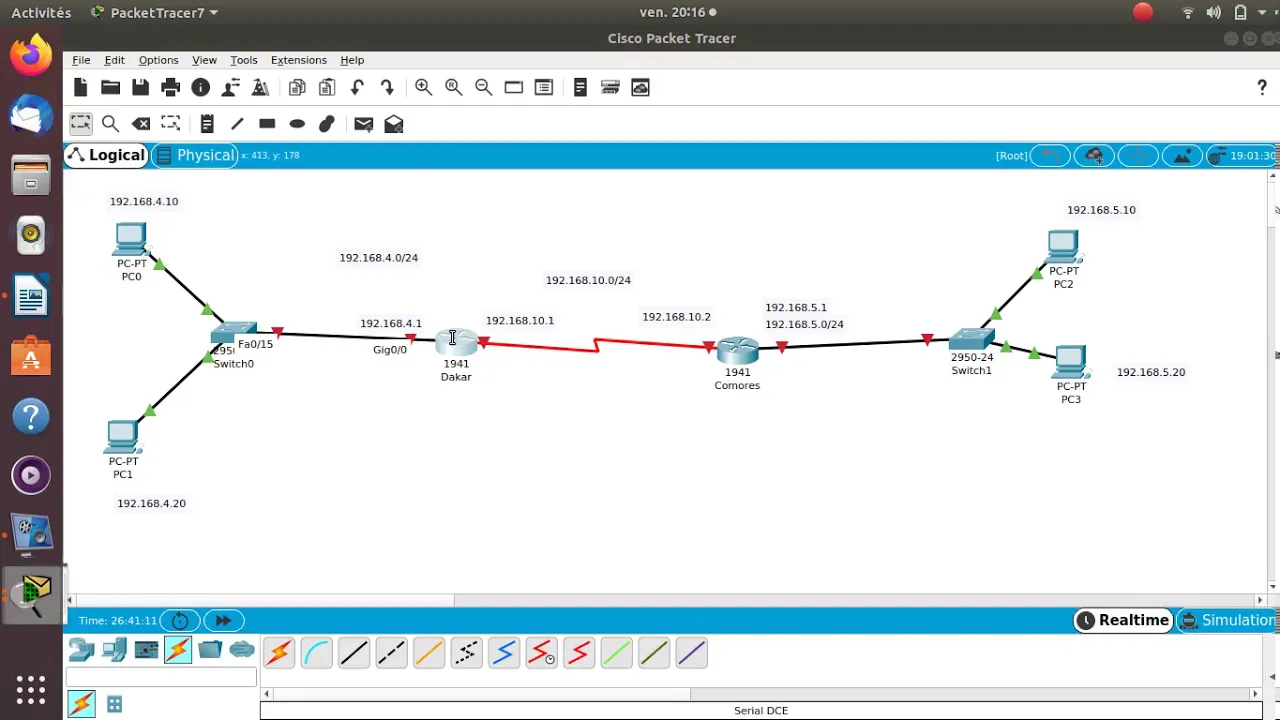The height and width of the screenshot is (720, 1280).
Task: Open the Edit menu
Action: pyautogui.click(x=114, y=60)
